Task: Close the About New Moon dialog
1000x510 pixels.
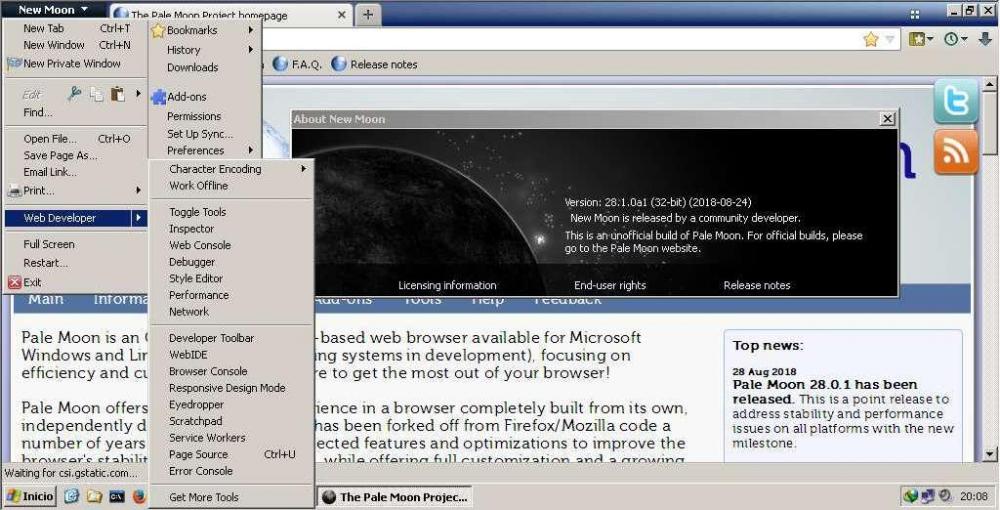Action: click(x=886, y=119)
